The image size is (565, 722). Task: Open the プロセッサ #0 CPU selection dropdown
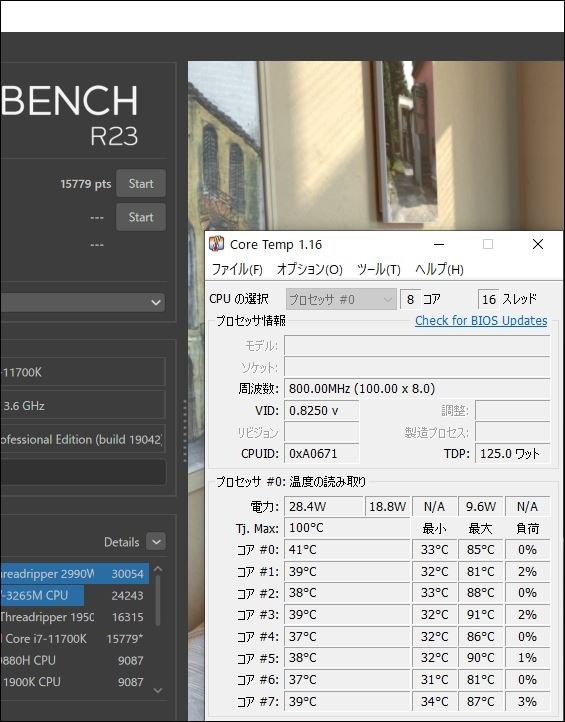[341, 299]
